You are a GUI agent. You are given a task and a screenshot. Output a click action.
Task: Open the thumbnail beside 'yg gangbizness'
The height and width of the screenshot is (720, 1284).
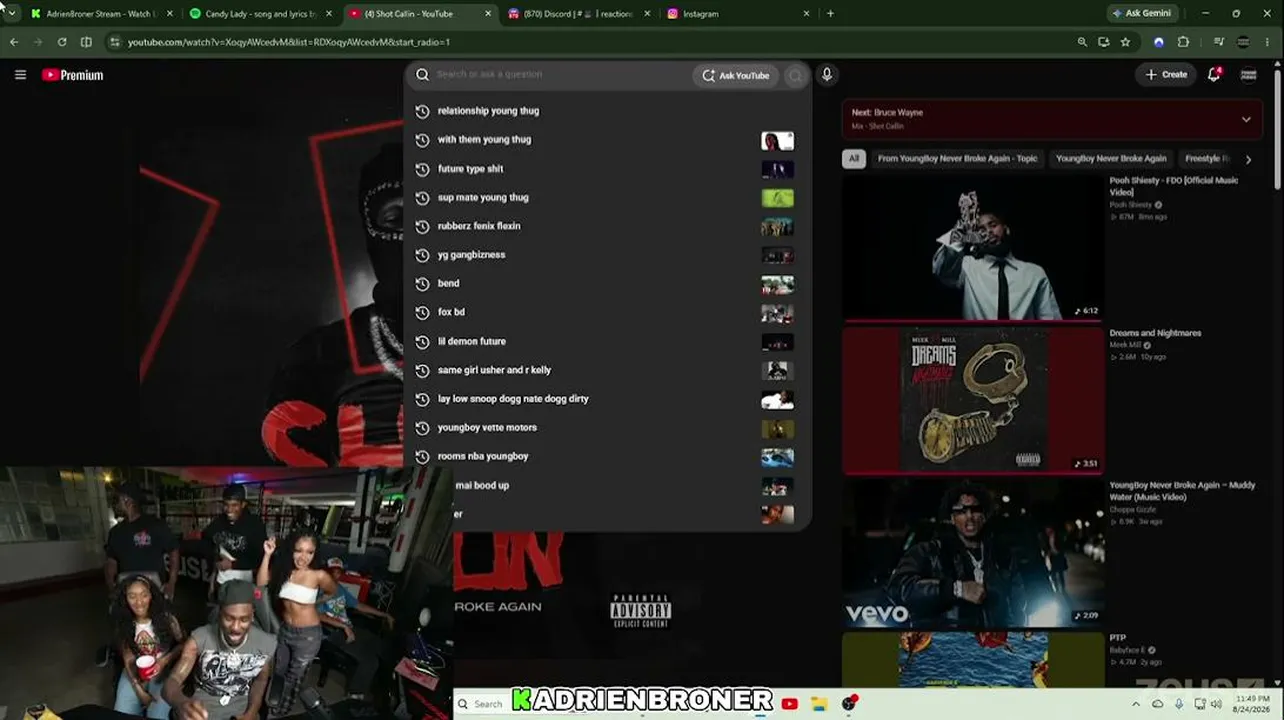tap(777, 255)
